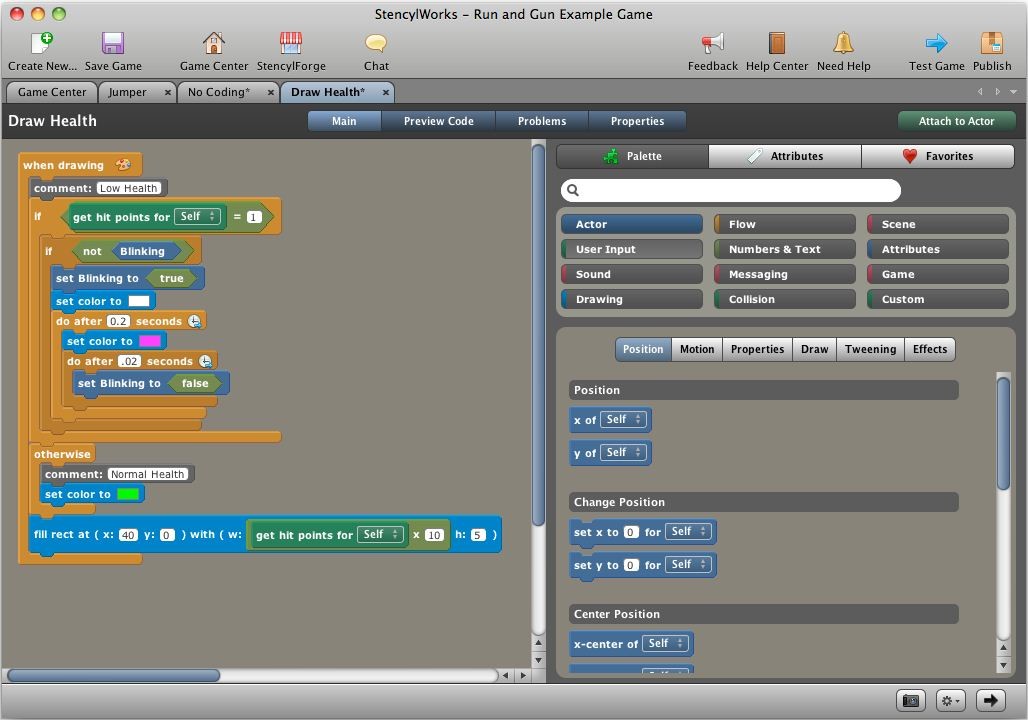Open the Properties view tab
The height and width of the screenshot is (720, 1028).
point(637,121)
